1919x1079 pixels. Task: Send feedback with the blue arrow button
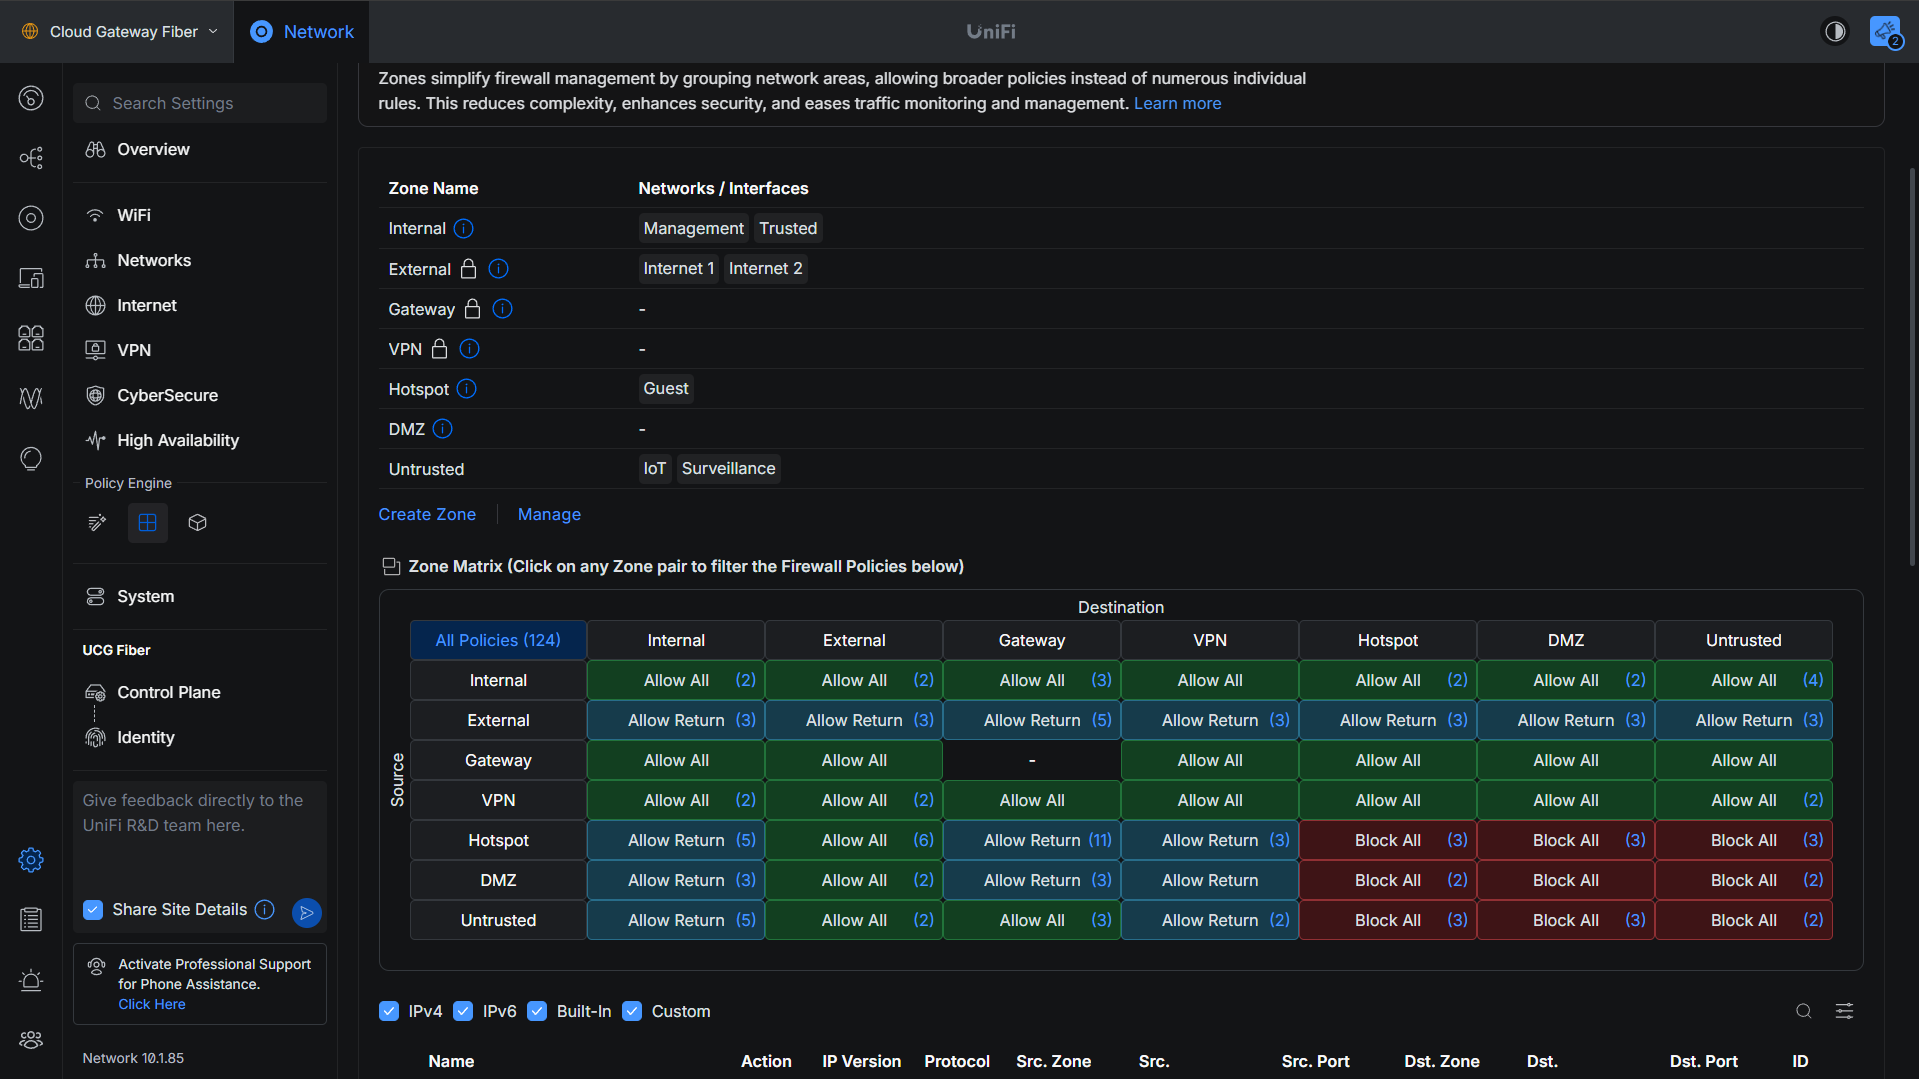[x=307, y=912]
